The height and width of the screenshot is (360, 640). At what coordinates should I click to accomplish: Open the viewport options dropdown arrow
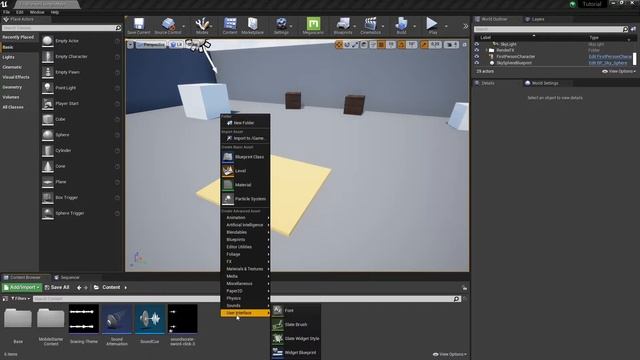130,44
